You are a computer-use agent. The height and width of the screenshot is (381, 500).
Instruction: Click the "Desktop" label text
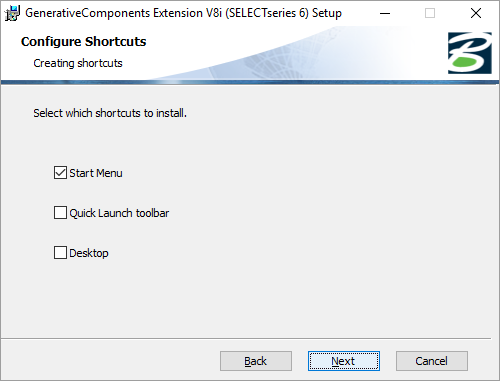(x=89, y=253)
